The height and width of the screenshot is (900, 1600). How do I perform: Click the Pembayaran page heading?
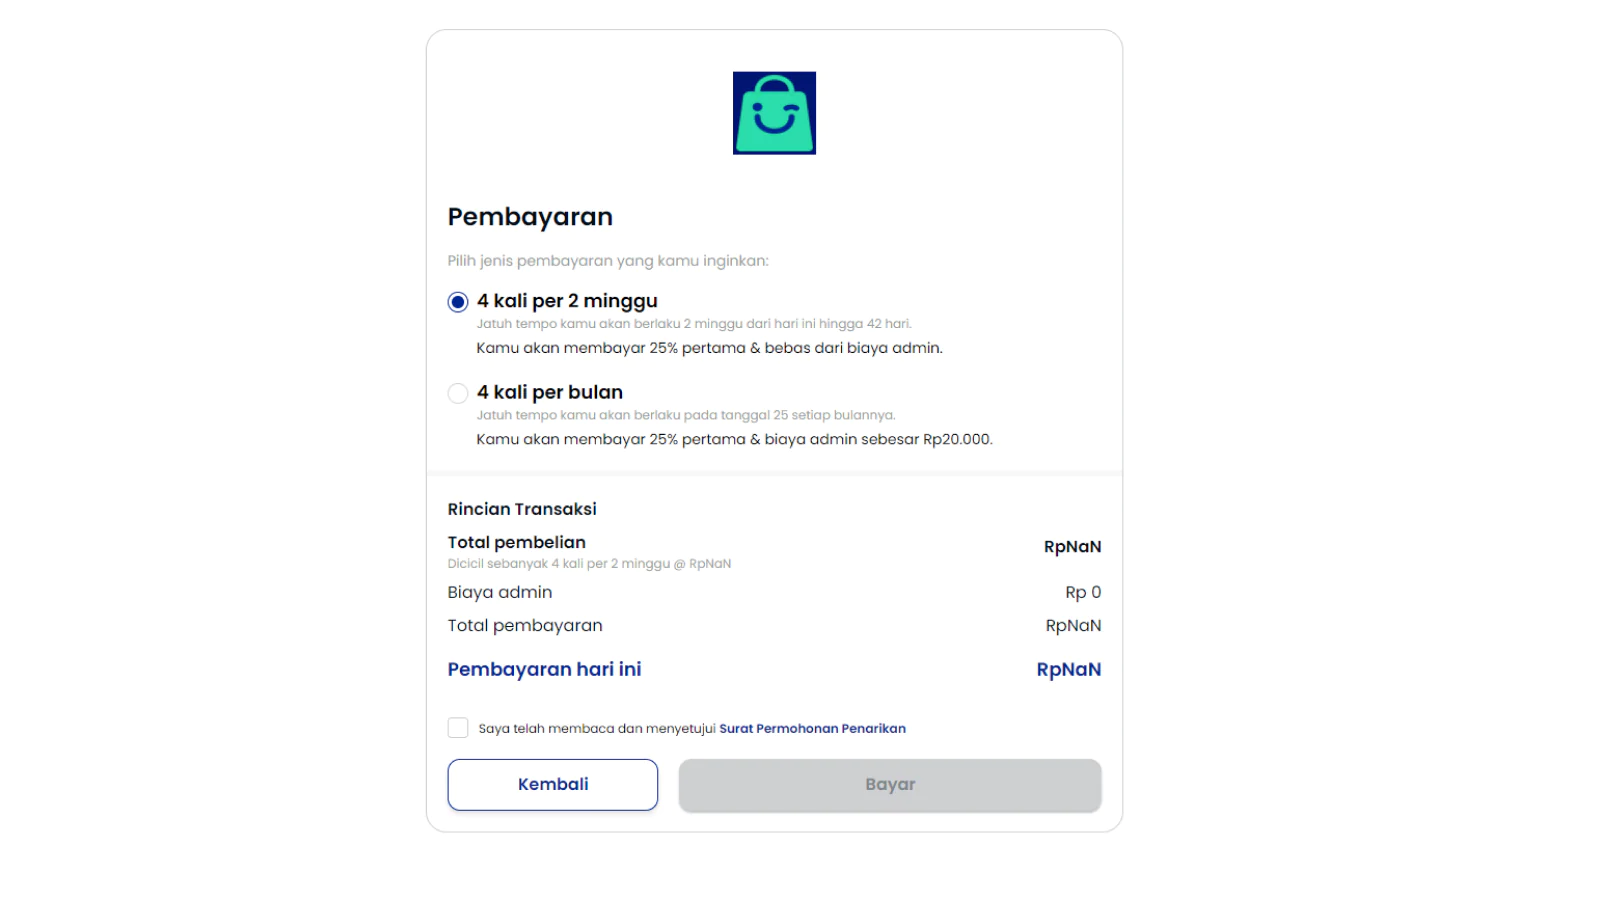[x=530, y=217]
